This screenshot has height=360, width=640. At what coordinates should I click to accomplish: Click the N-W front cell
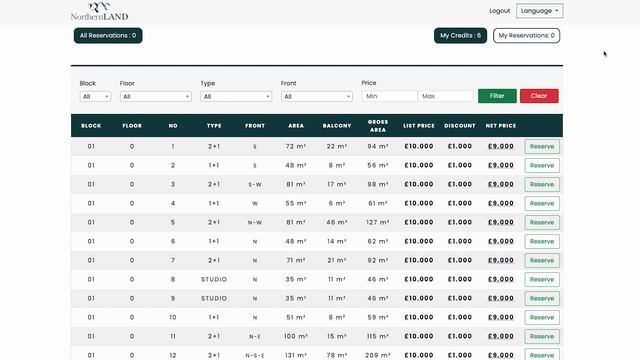pos(255,222)
